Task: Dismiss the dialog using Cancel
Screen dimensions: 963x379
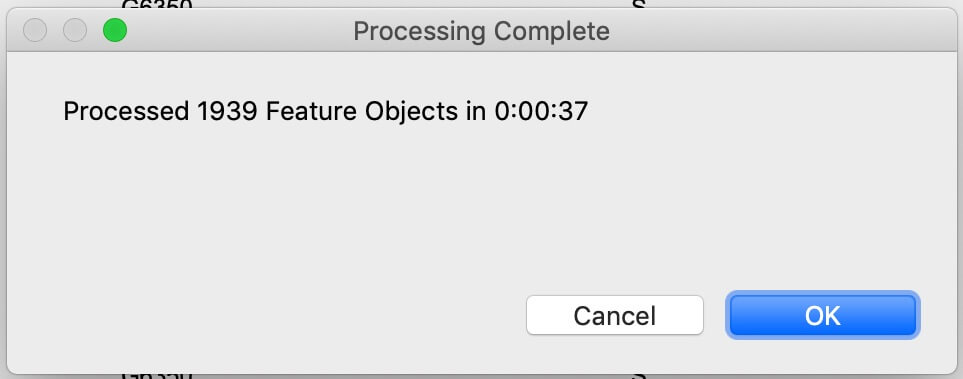Action: pyautogui.click(x=615, y=315)
